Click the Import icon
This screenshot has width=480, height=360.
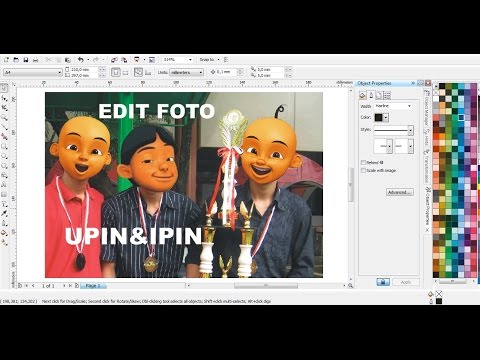[114, 60]
